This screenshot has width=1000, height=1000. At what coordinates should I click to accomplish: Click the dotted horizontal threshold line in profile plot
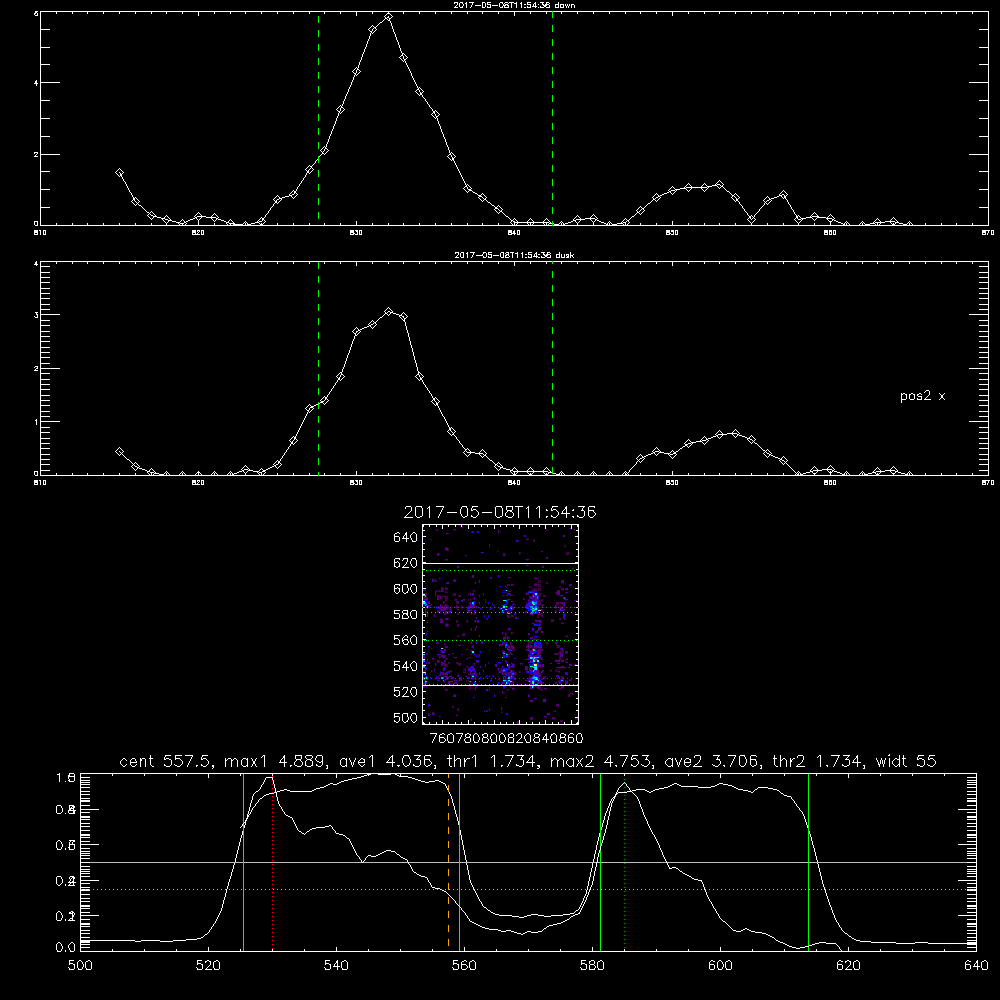pos(528,889)
